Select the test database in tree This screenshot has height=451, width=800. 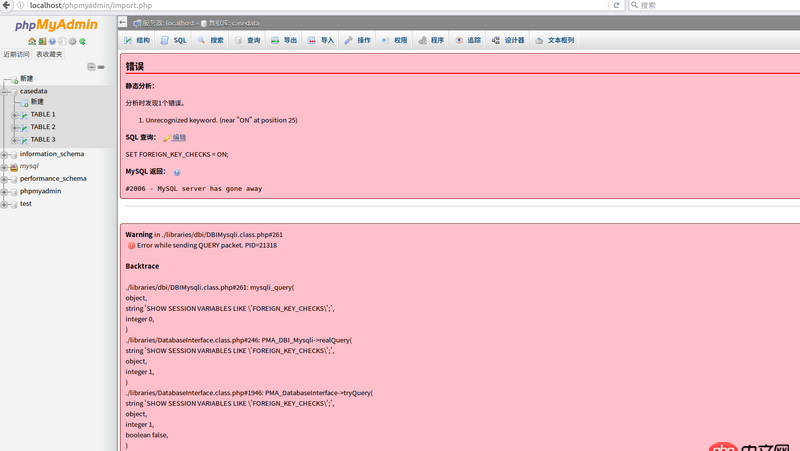(x=26, y=204)
